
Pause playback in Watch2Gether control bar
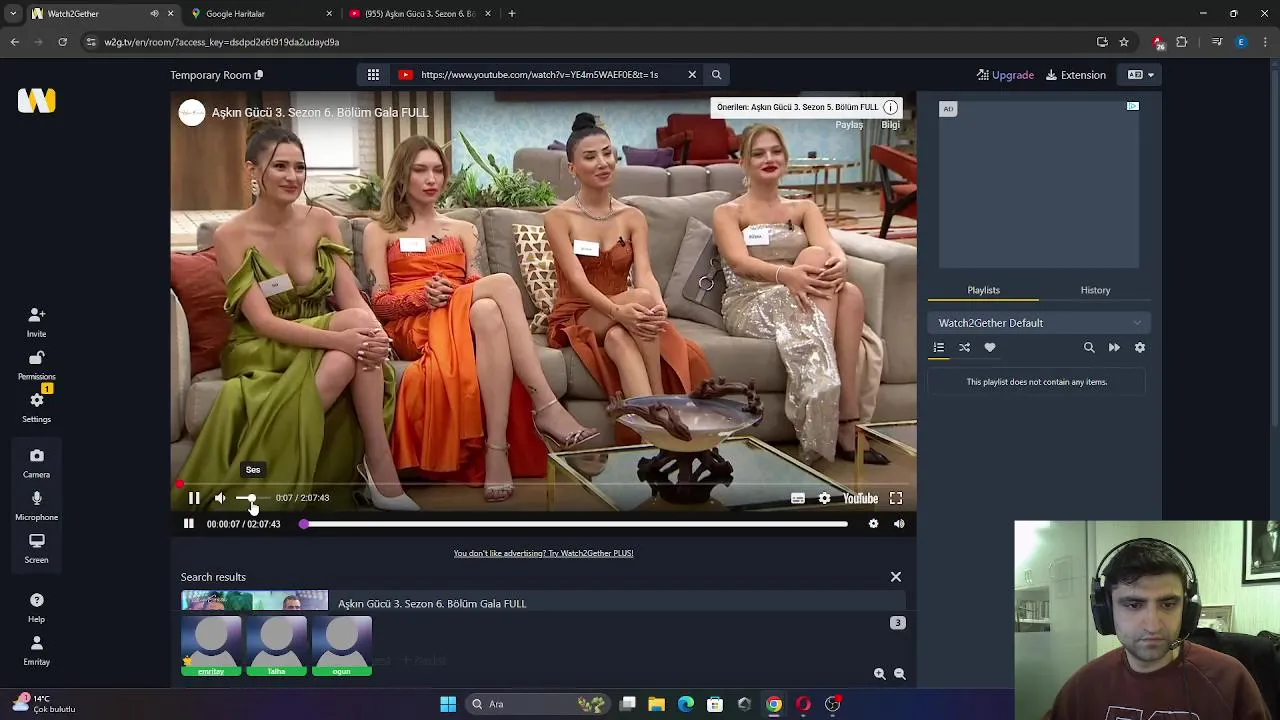point(188,524)
